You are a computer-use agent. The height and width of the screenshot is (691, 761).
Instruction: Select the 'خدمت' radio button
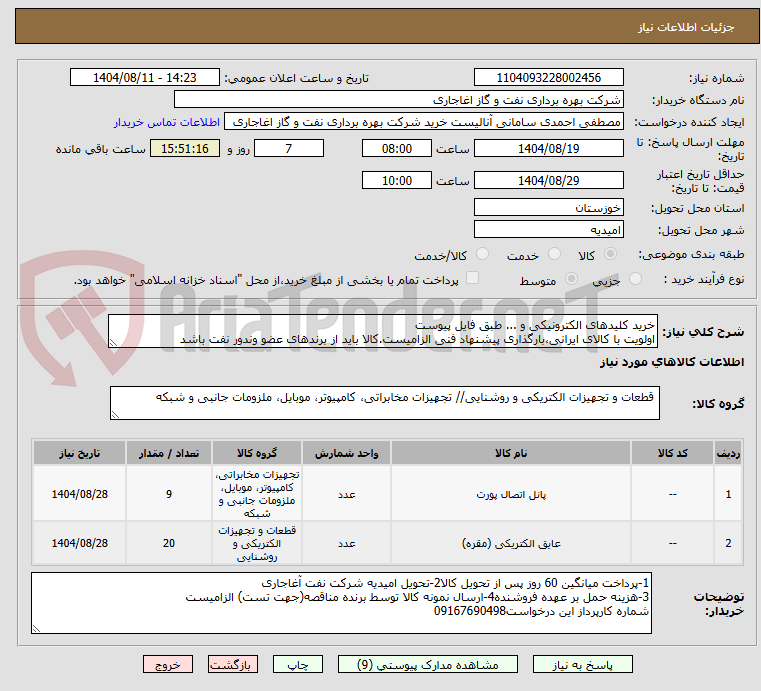(554, 254)
